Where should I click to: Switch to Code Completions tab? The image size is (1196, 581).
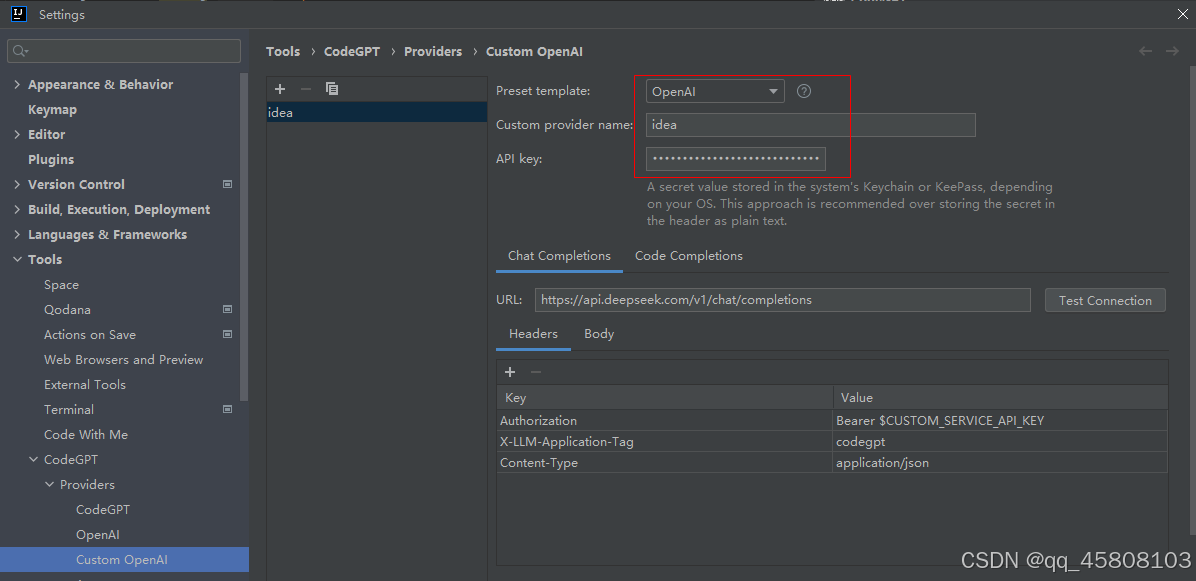[689, 256]
